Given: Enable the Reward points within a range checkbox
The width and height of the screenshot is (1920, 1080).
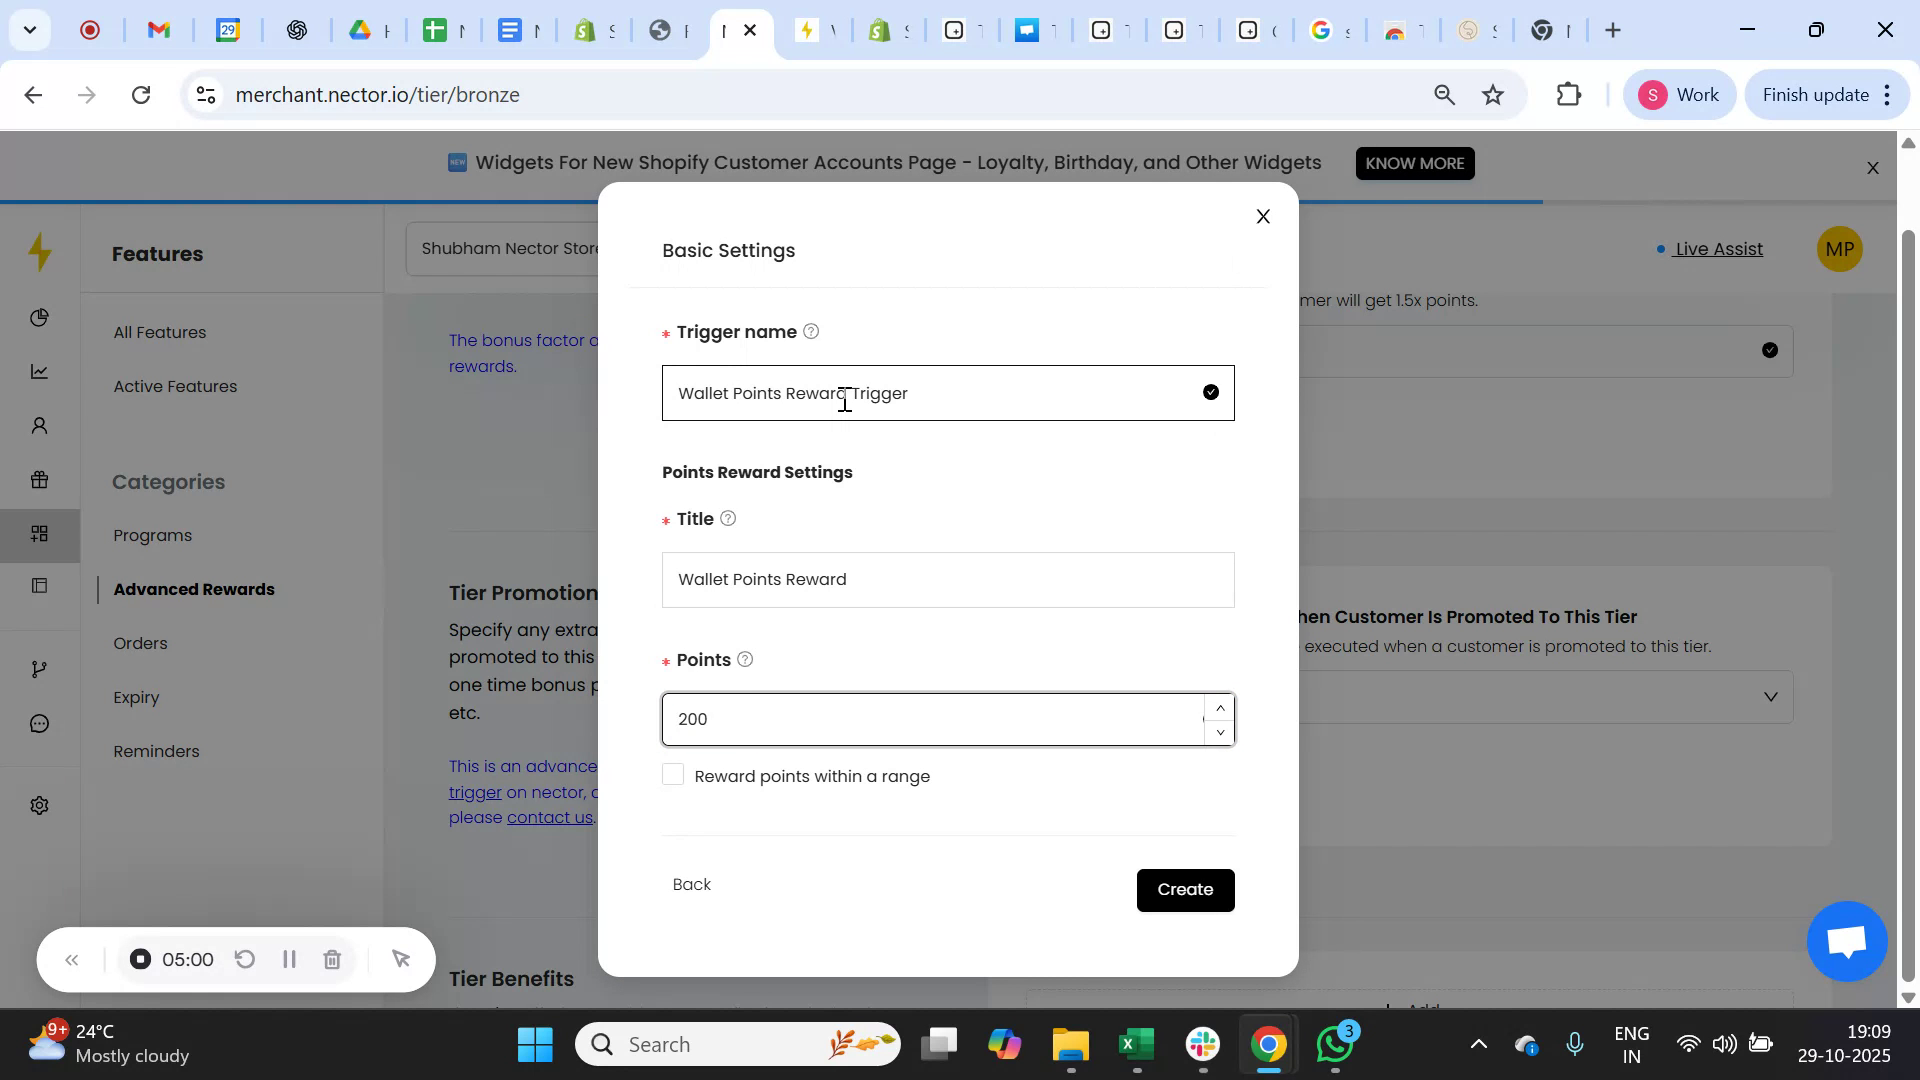Looking at the screenshot, I should pos(673,774).
